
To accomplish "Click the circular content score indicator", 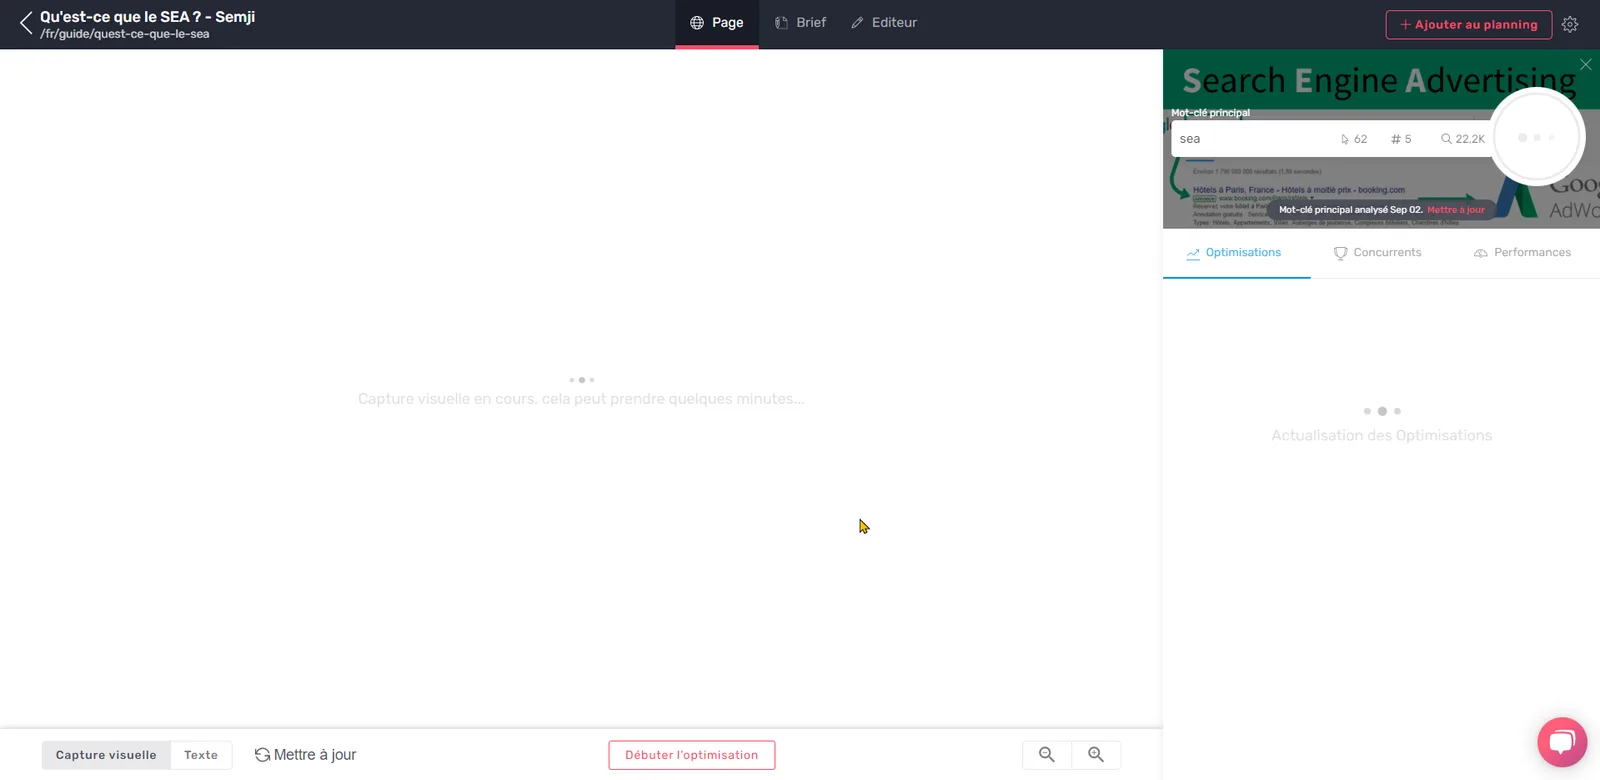I will (1537, 137).
